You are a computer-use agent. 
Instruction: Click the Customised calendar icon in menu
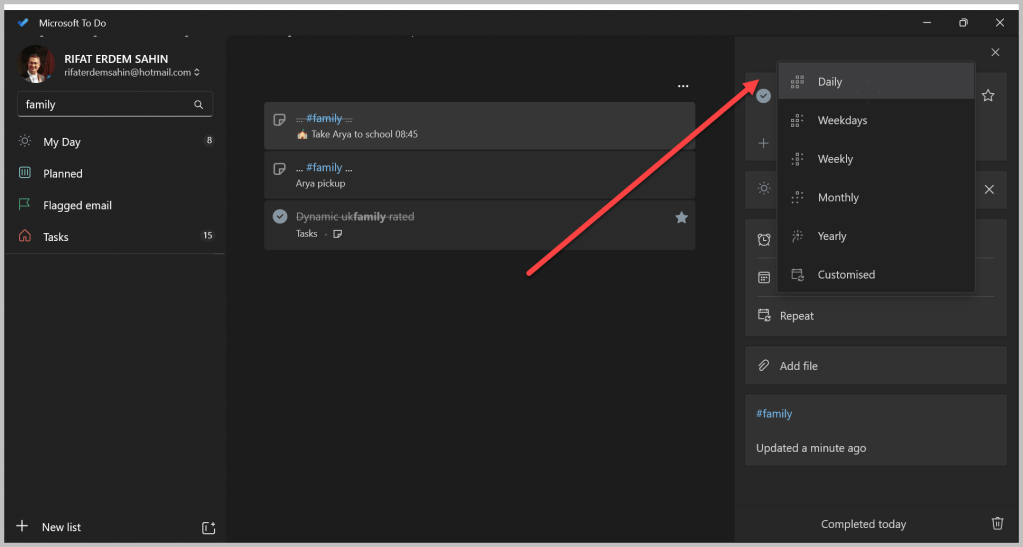click(x=797, y=274)
